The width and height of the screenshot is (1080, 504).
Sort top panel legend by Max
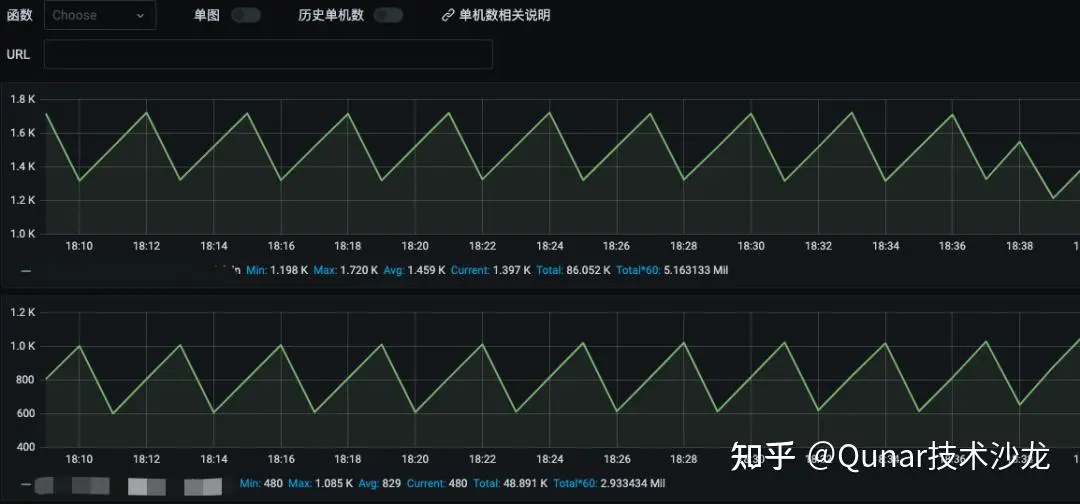click(x=326, y=270)
